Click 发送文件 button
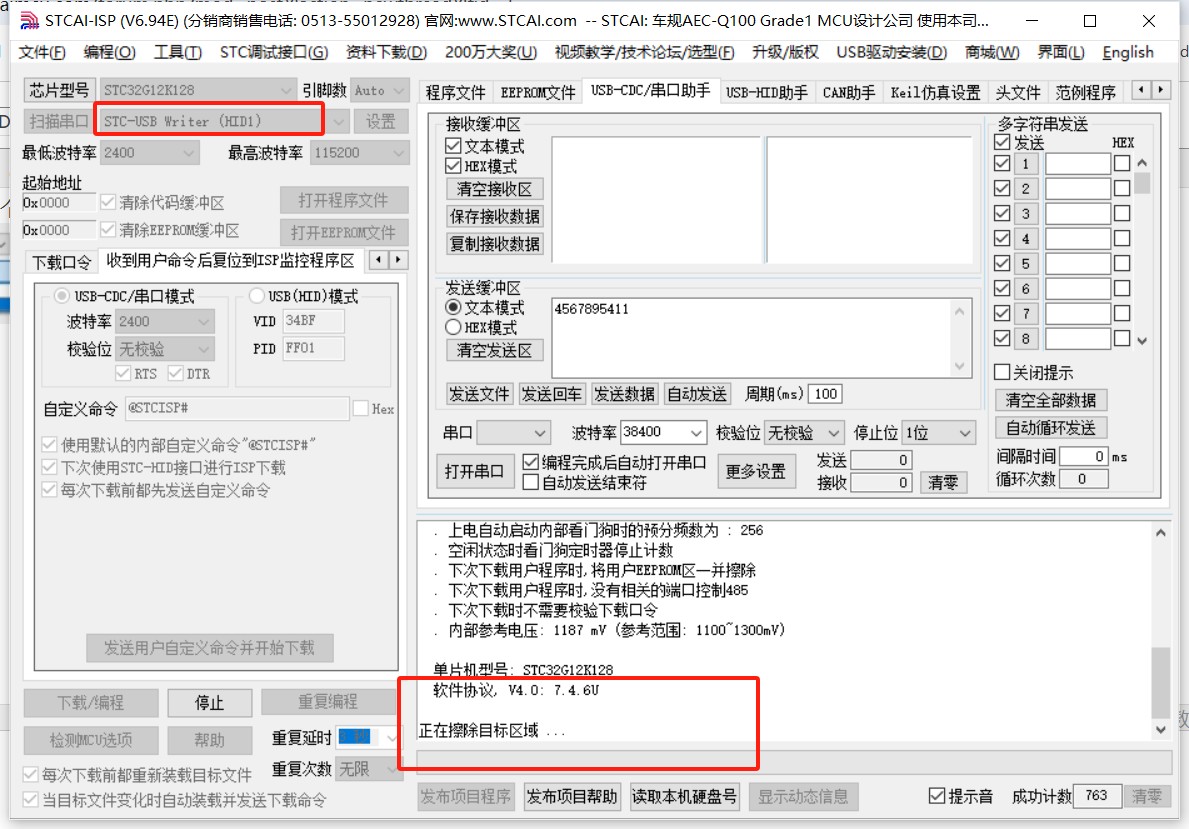The height and width of the screenshot is (829, 1189). point(478,394)
